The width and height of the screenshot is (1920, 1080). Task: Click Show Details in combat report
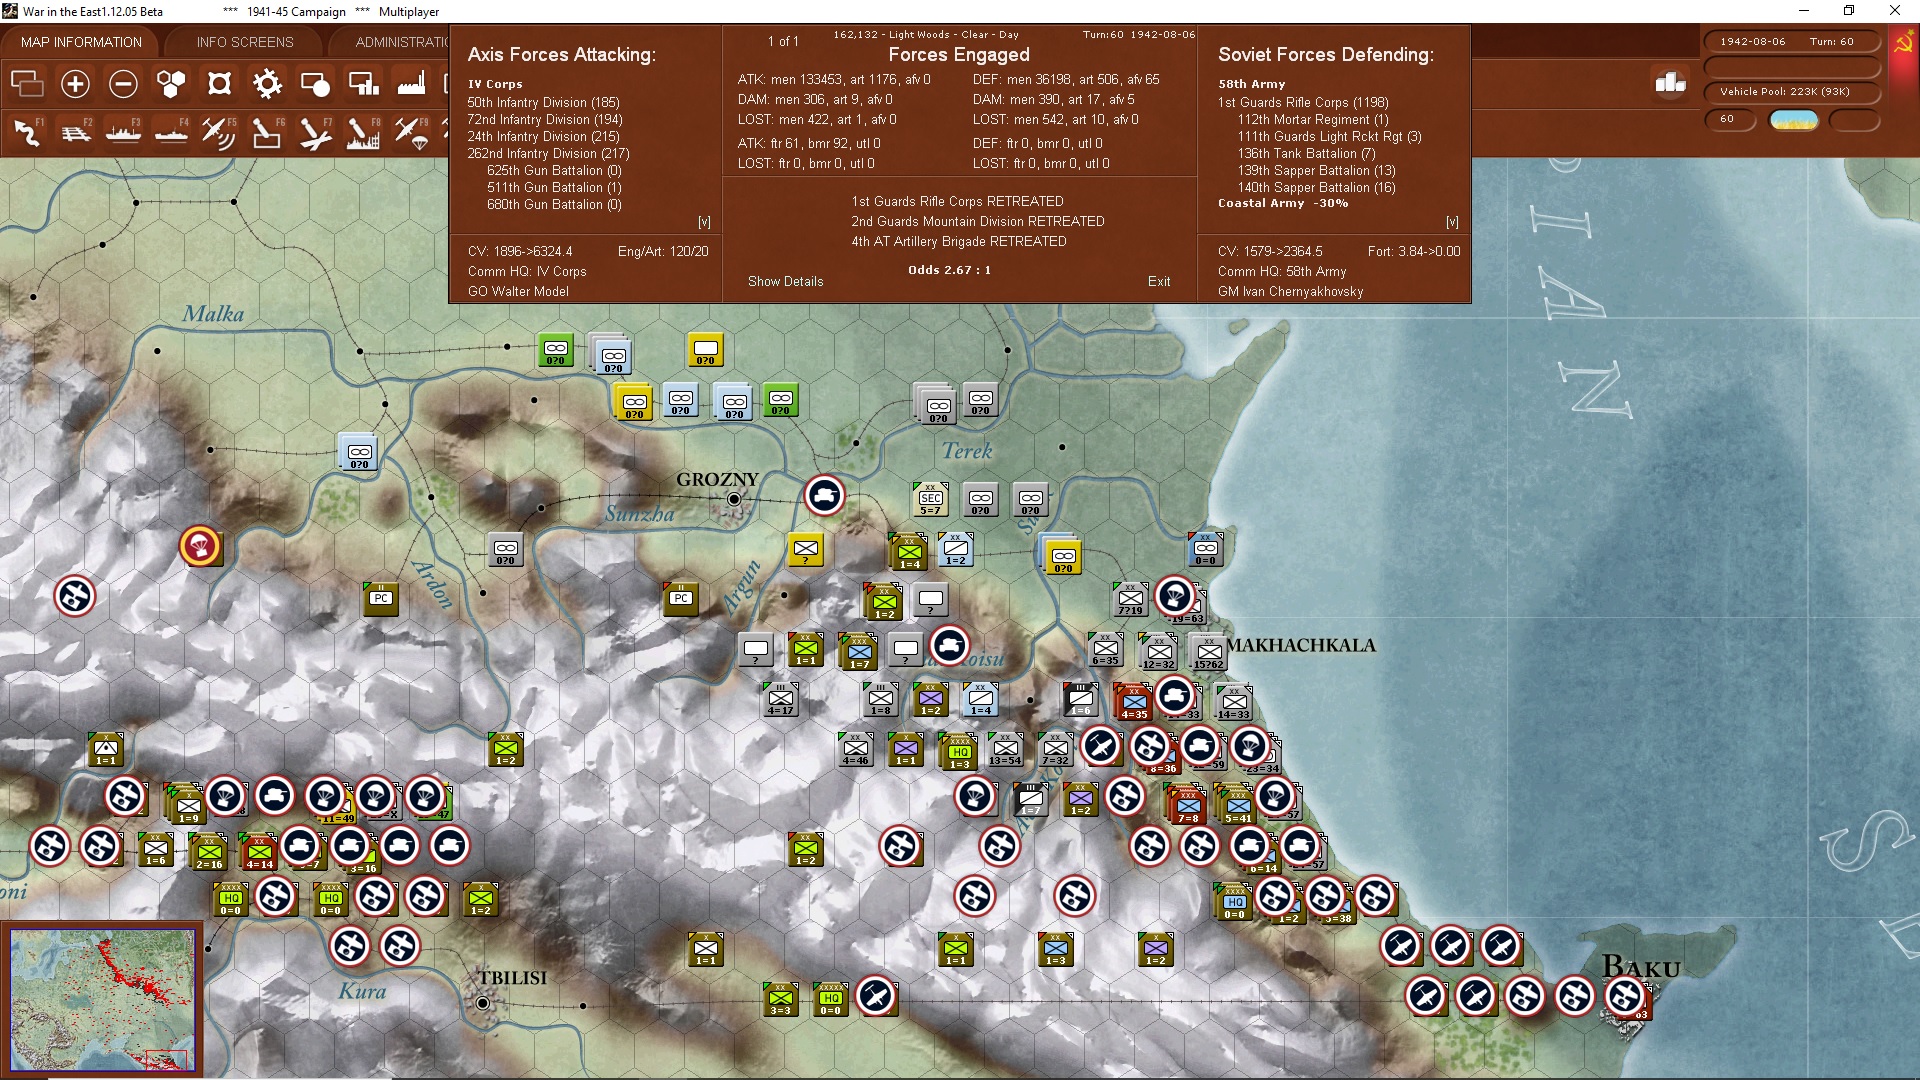tap(786, 281)
